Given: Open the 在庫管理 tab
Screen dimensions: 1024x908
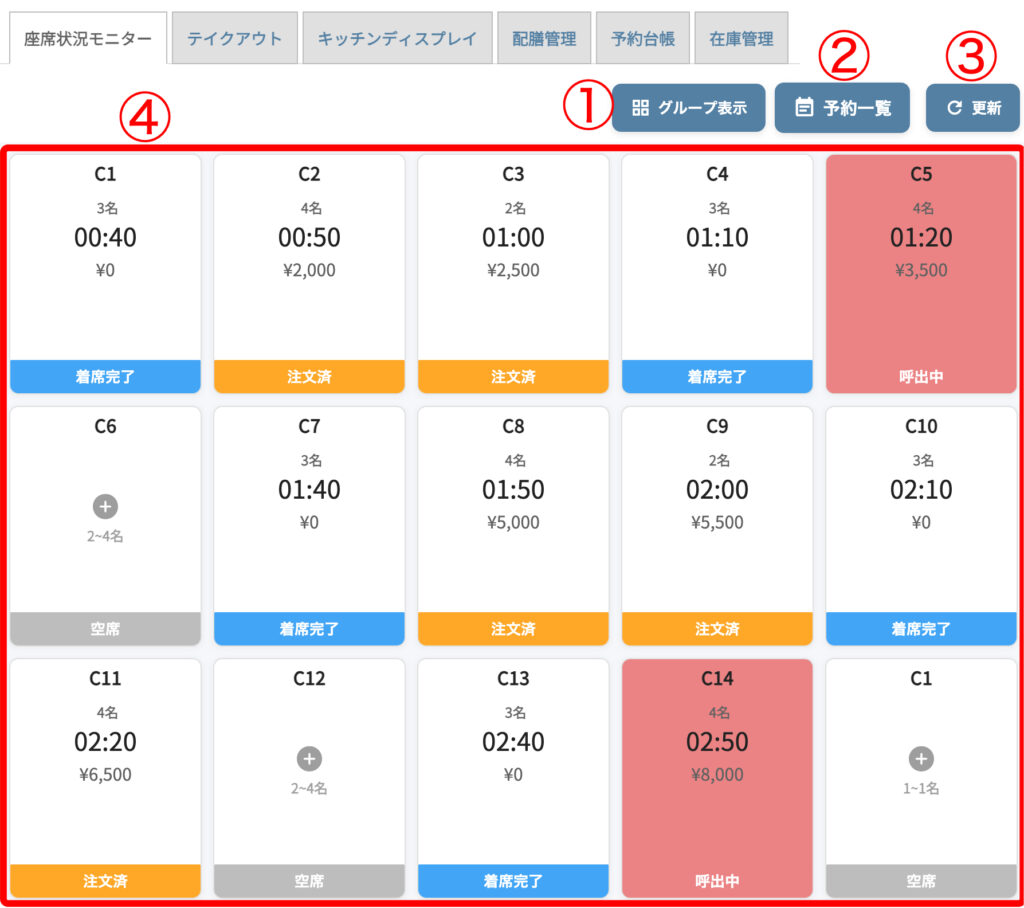Looking at the screenshot, I should tap(741, 39).
